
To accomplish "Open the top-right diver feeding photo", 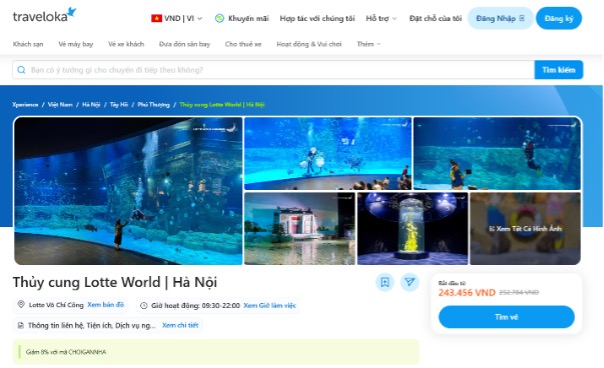I will point(497,153).
